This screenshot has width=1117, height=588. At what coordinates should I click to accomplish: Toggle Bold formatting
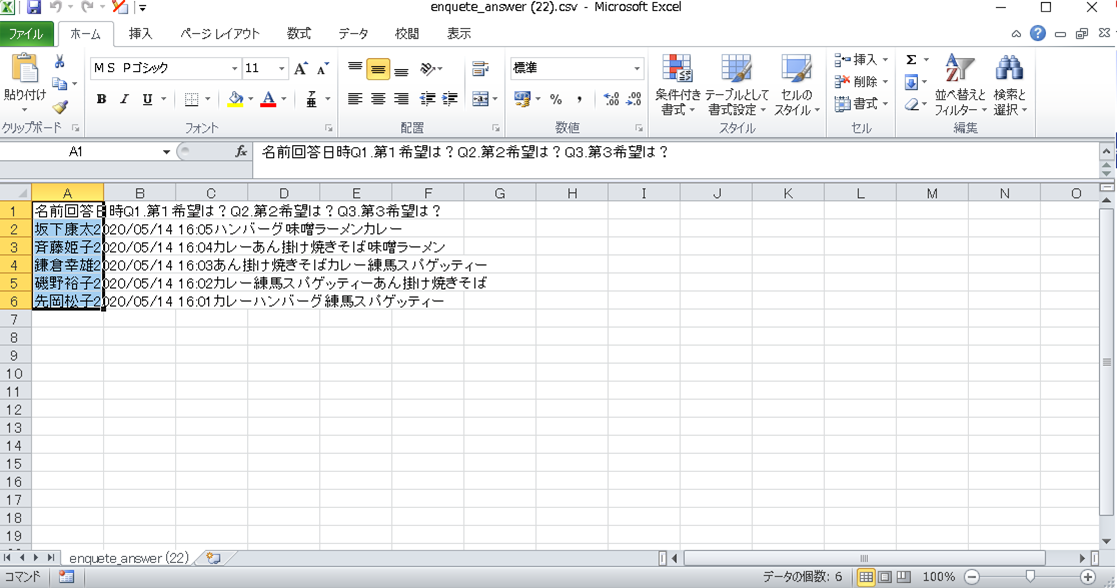click(101, 99)
